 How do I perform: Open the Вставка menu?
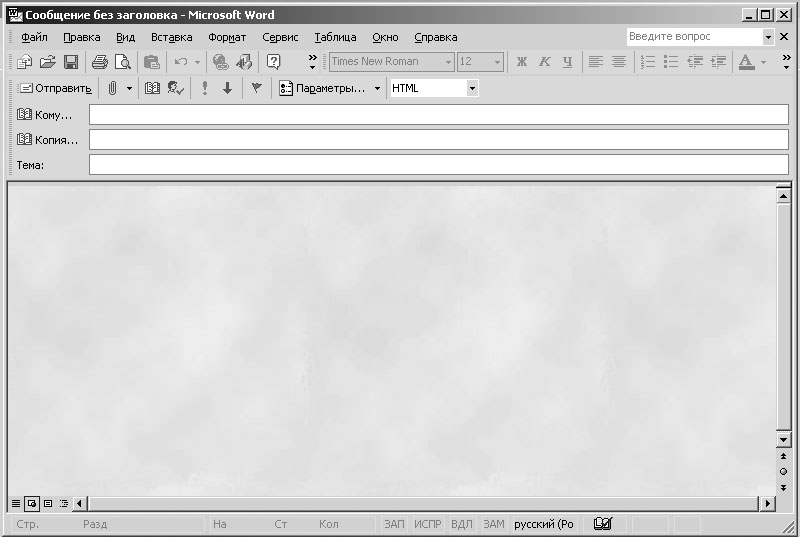point(171,37)
